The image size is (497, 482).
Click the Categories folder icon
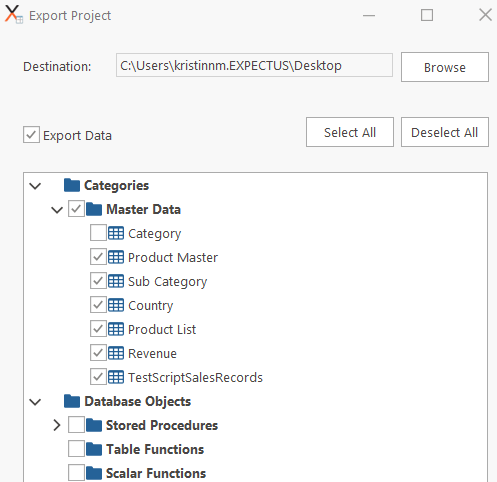(x=72, y=185)
